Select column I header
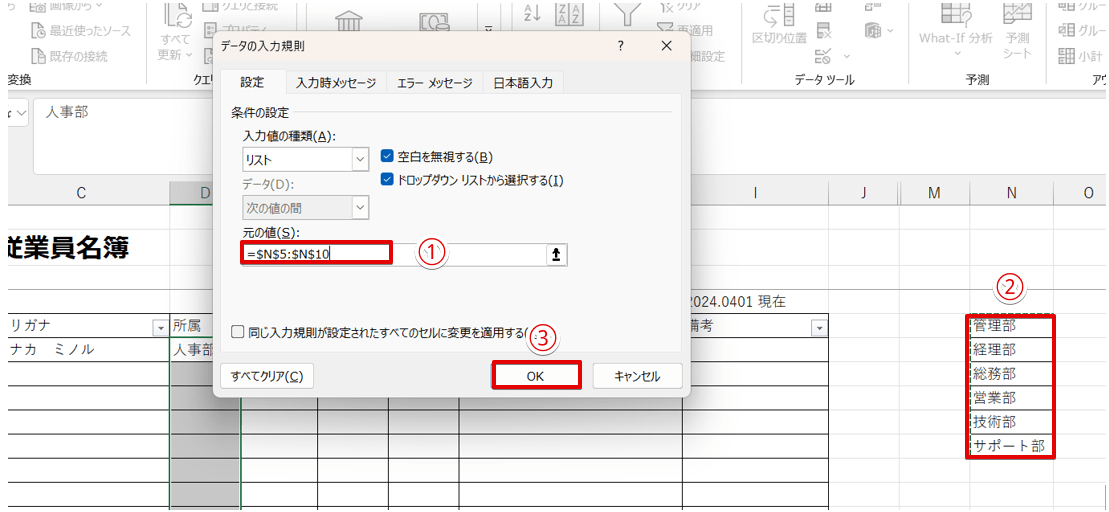This screenshot has width=1109, height=512. pyautogui.click(x=755, y=193)
